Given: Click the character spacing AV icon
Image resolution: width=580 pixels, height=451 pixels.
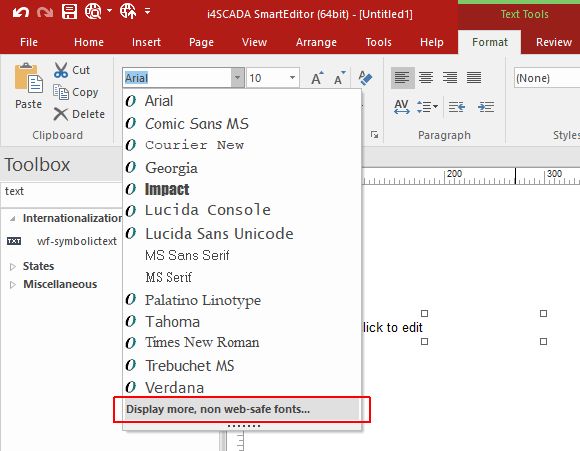Looking at the screenshot, I should pyautogui.click(x=401, y=107).
